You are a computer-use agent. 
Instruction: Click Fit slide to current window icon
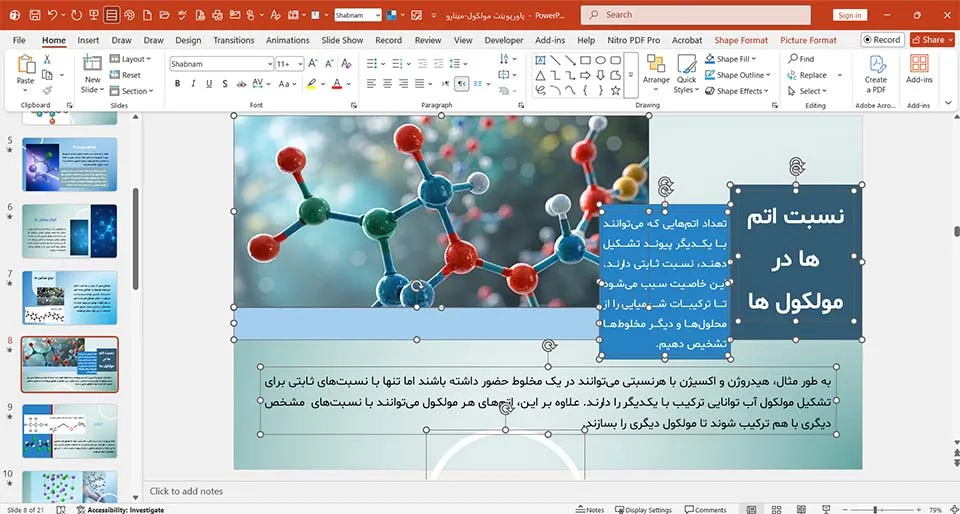pyautogui.click(x=953, y=509)
